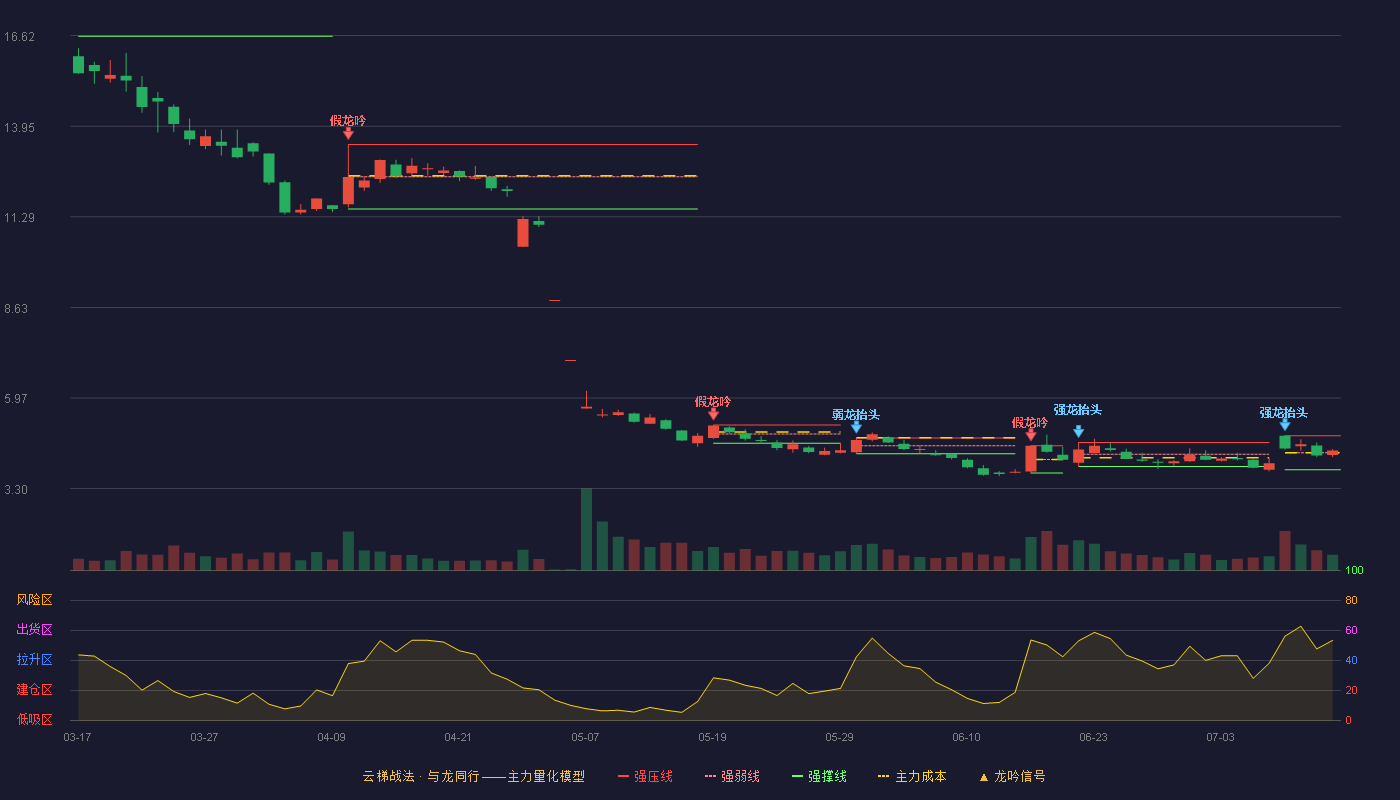Click the 04-09 date label
The image size is (1400, 800).
point(331,737)
